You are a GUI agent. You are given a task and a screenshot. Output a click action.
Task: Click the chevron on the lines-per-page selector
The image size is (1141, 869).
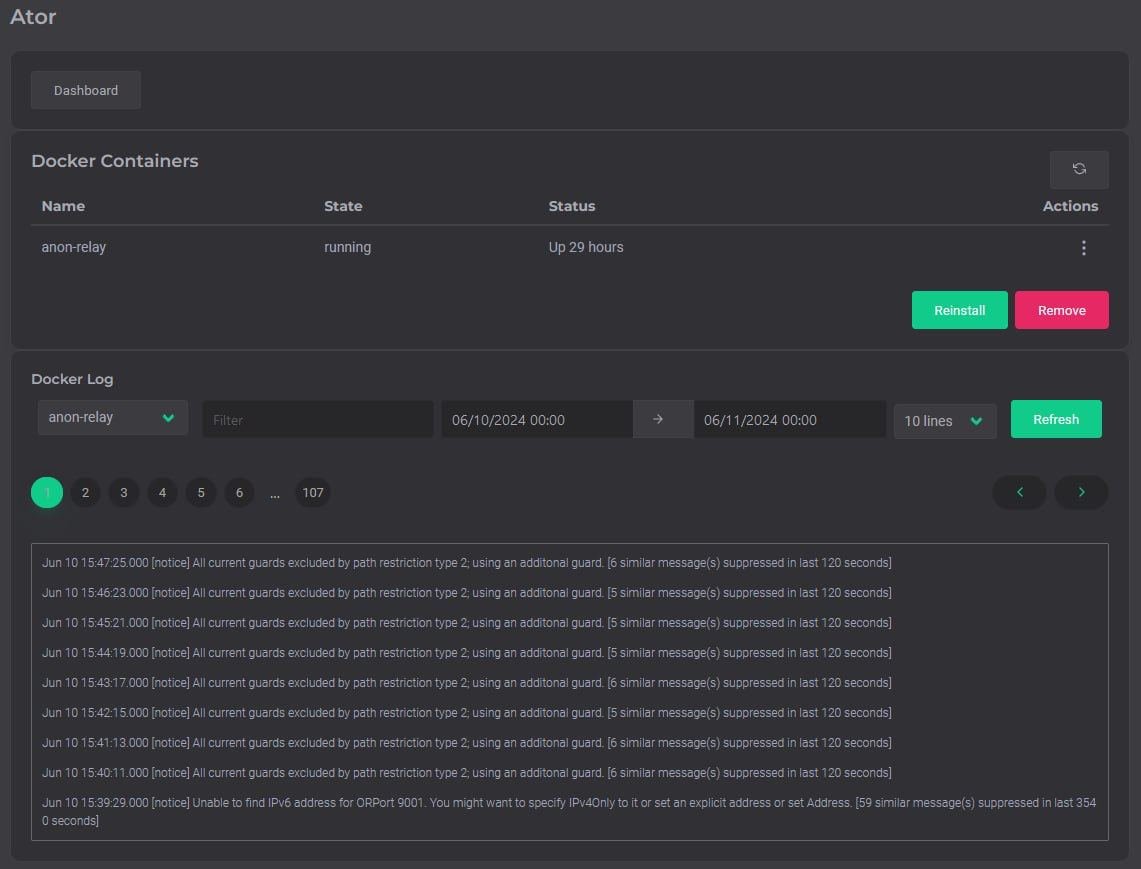(x=977, y=420)
